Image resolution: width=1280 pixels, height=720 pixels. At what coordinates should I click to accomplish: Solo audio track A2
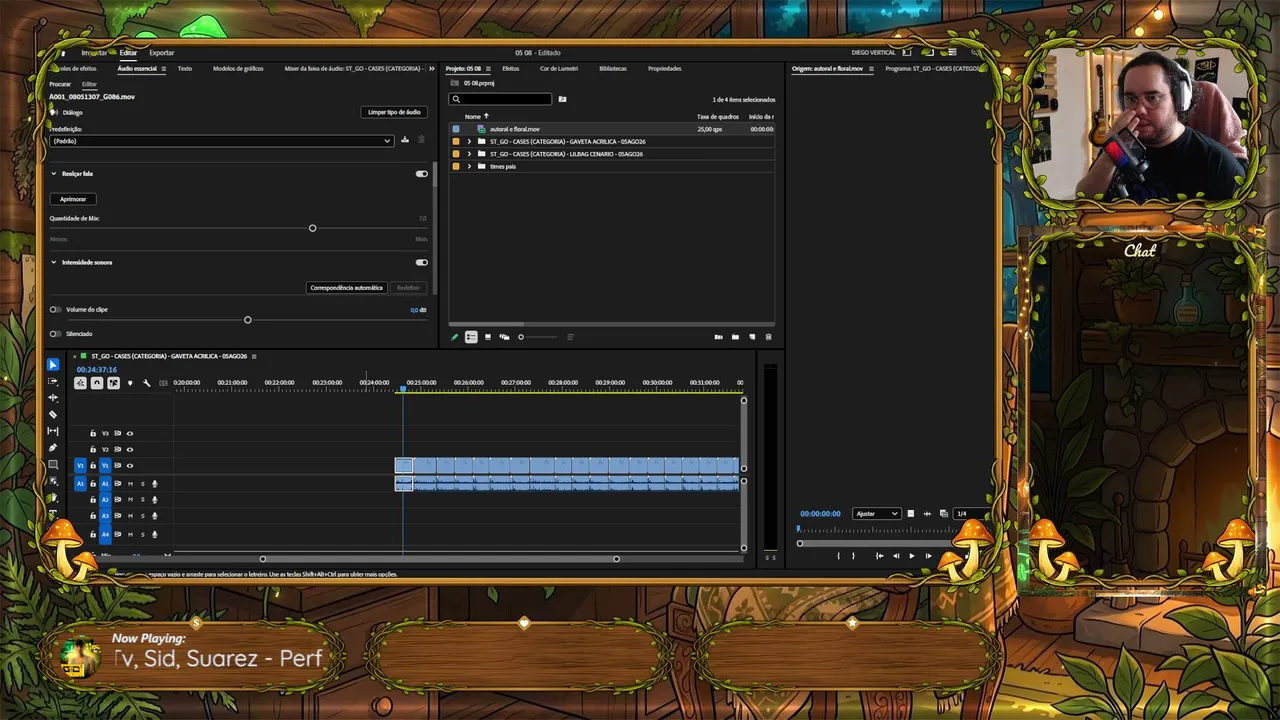(142, 500)
